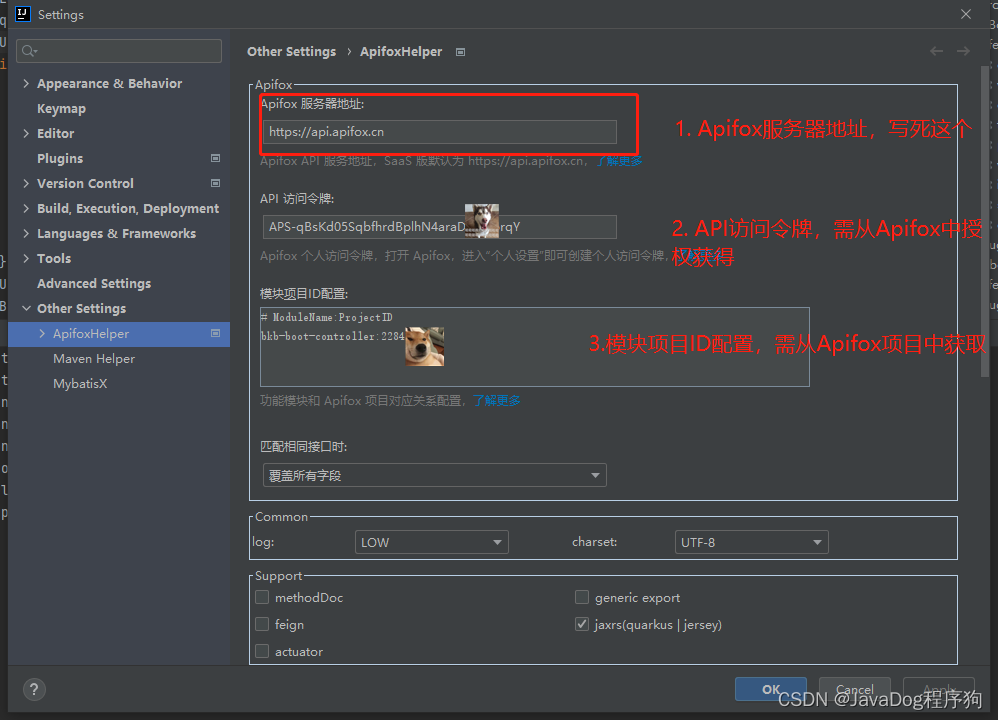Screen dimensions: 998x720
Task: Click the project-level icon next to ApifoxHelper row
Action: point(215,334)
